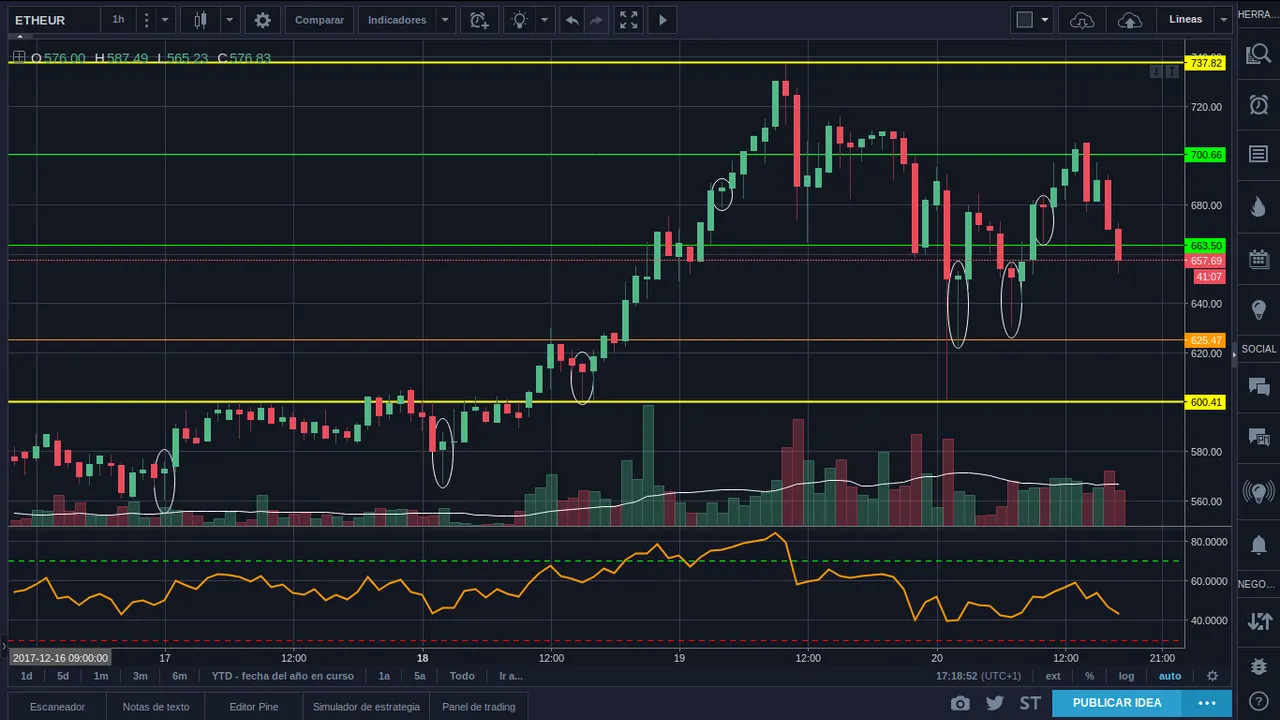1280x720 pixels.
Task: Click the 1h interval selector
Action: coord(119,20)
